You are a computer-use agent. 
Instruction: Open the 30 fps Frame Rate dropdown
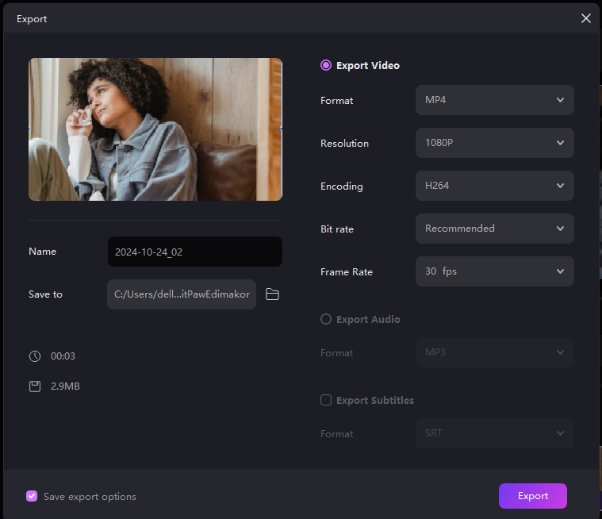point(494,271)
